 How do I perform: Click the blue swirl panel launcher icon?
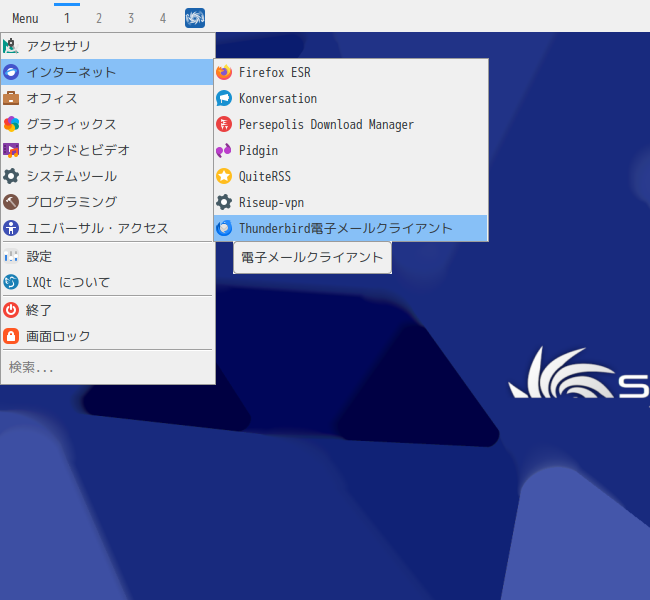[x=195, y=18]
